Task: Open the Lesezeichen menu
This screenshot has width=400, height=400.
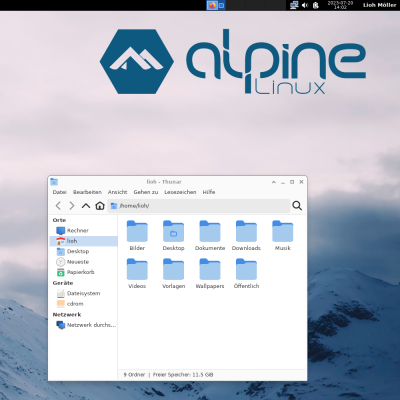Action: coord(180,192)
